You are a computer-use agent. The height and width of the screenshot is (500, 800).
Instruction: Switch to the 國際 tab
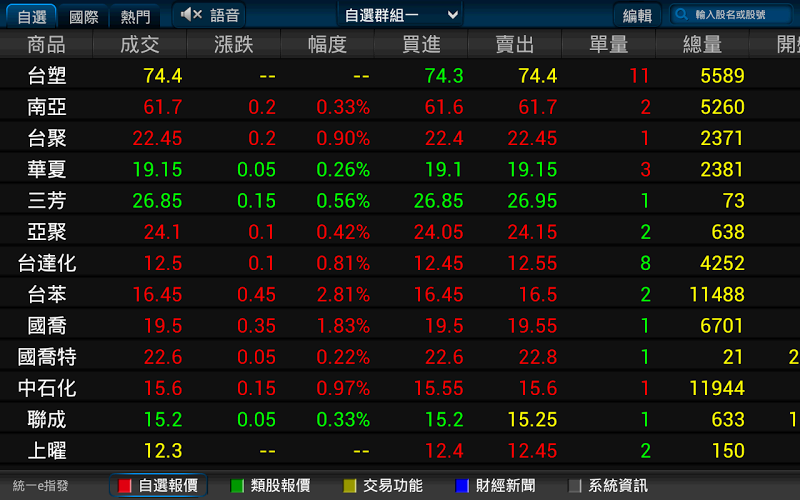point(84,16)
